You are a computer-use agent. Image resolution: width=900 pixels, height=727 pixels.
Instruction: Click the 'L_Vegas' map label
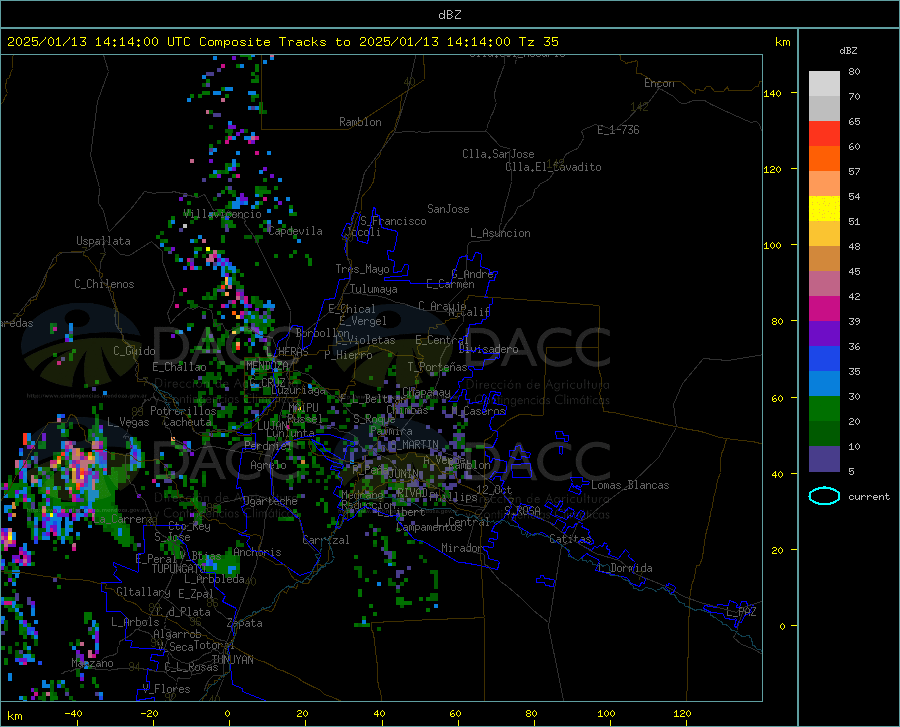pyautogui.click(x=128, y=422)
